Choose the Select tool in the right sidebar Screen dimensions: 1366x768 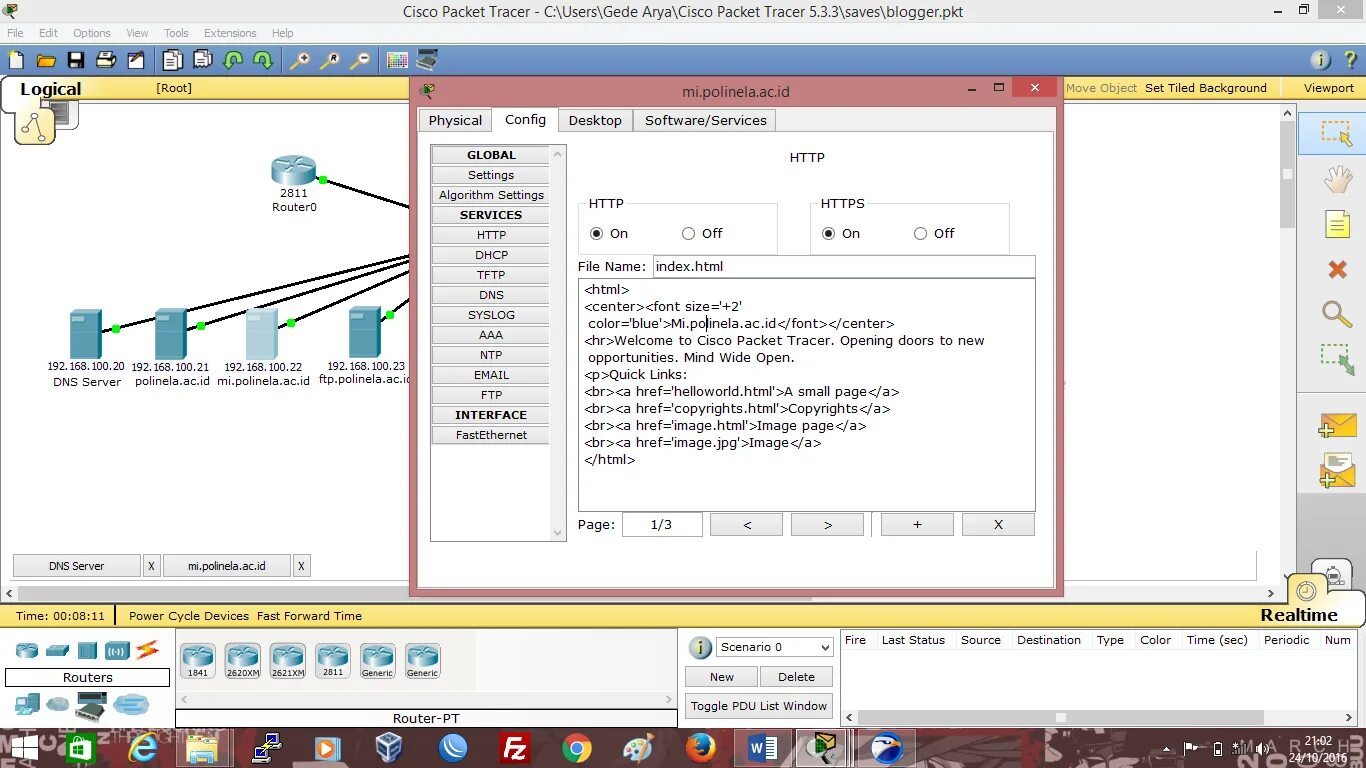pyautogui.click(x=1337, y=133)
